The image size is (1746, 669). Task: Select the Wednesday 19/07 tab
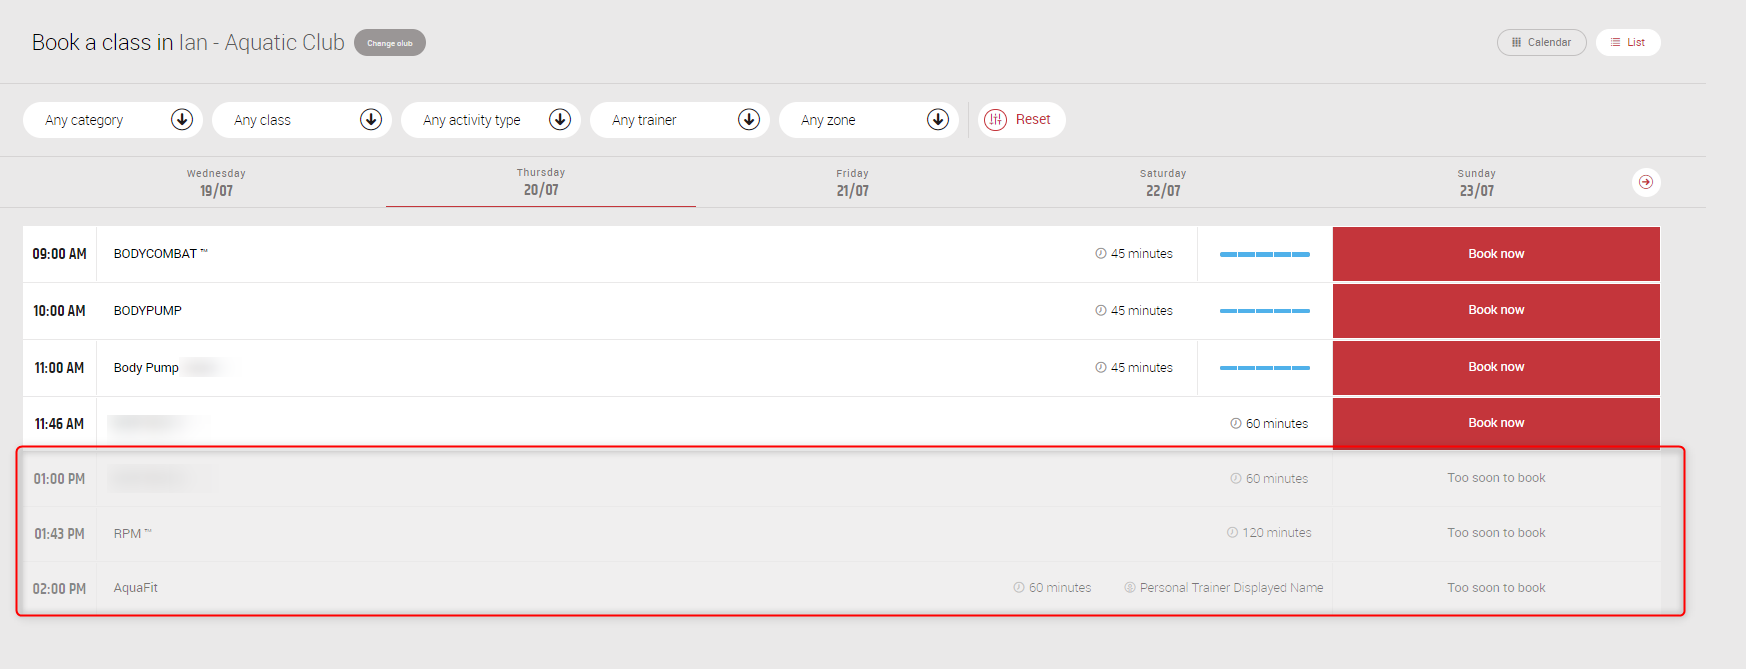(216, 182)
